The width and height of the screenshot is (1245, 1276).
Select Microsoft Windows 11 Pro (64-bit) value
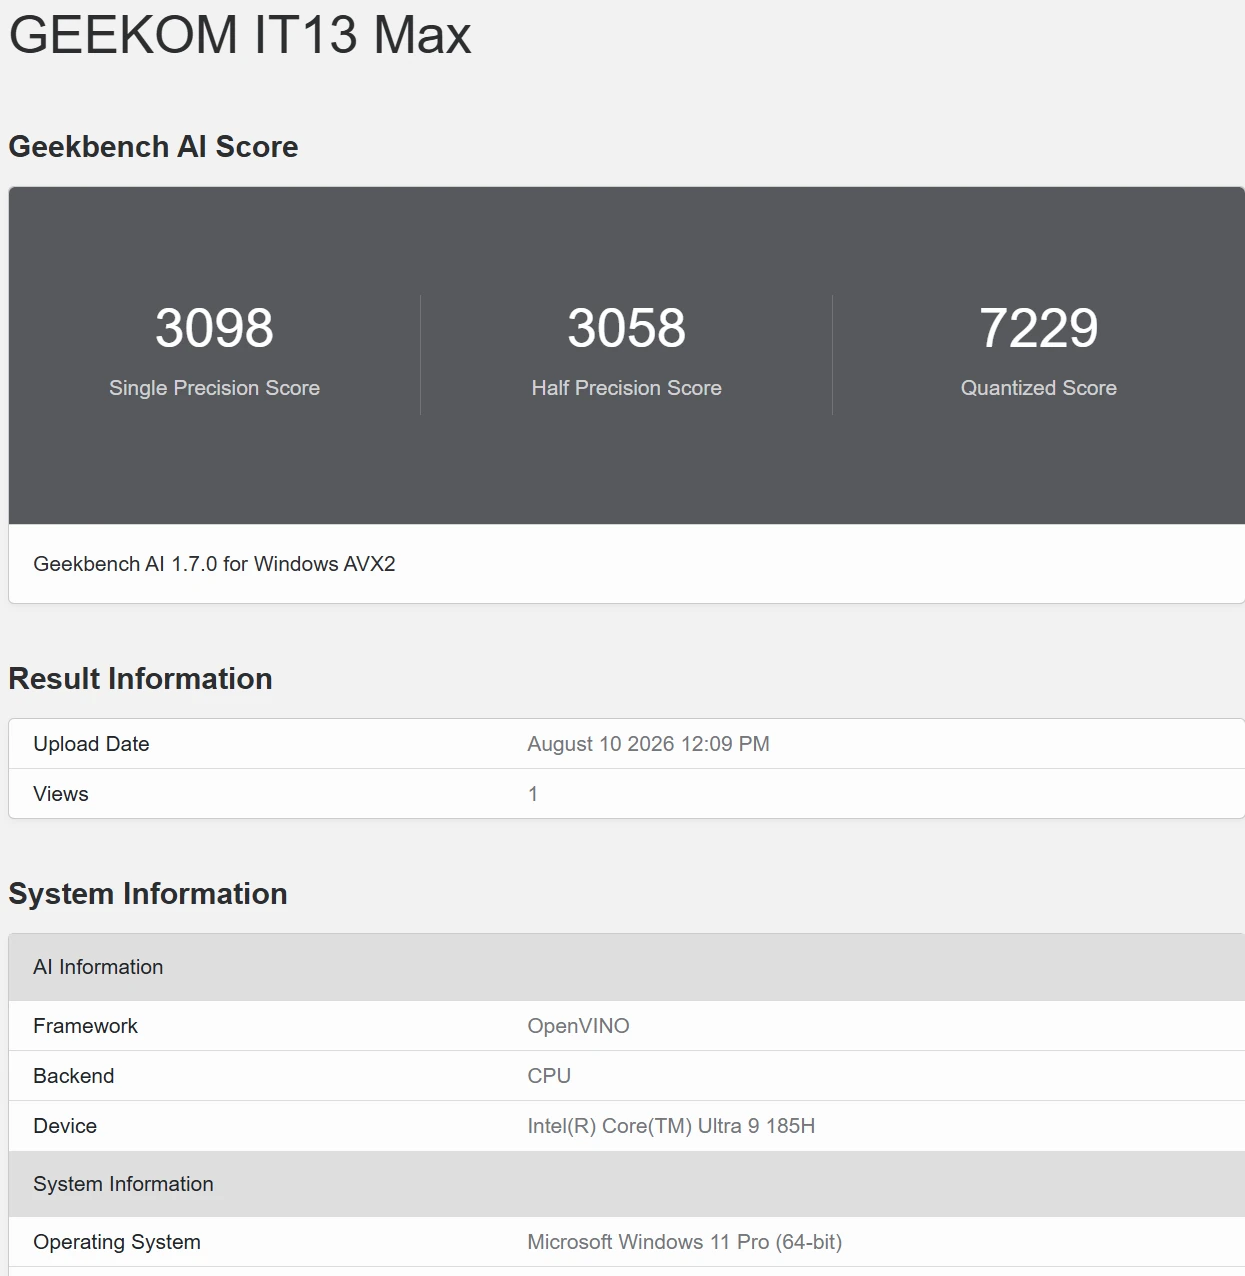(684, 1242)
